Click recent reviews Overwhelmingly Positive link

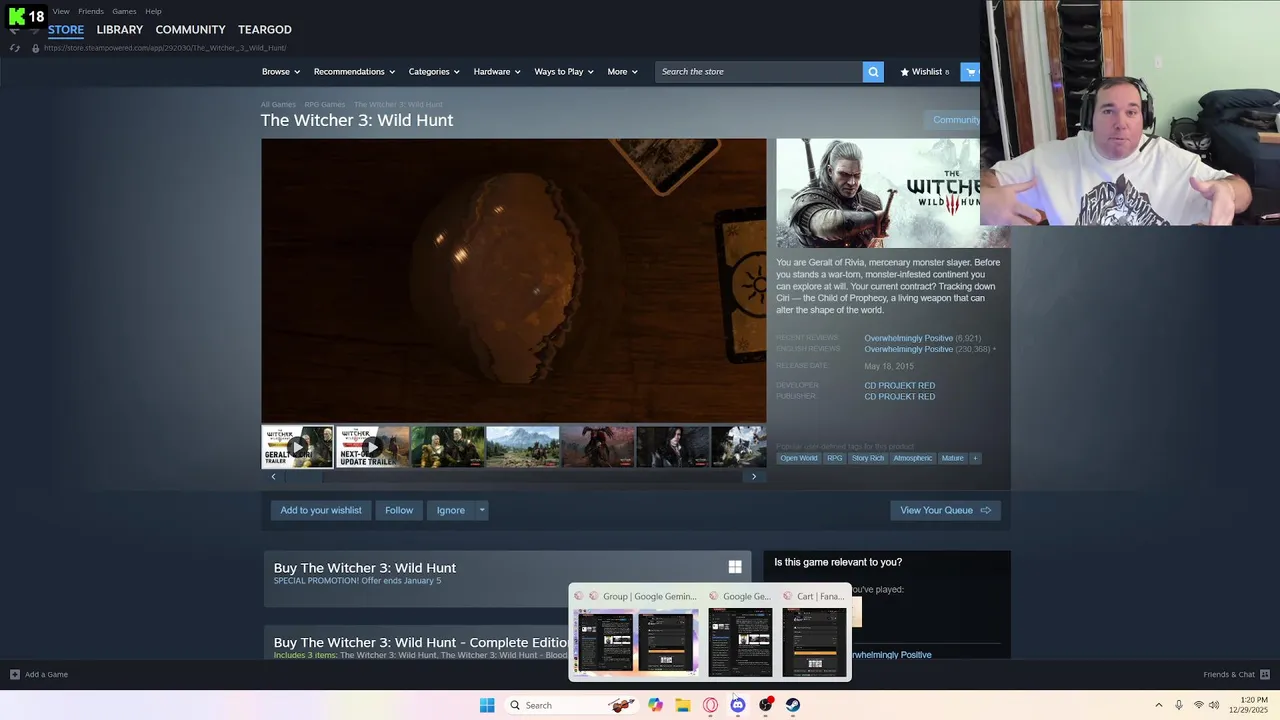(908, 338)
